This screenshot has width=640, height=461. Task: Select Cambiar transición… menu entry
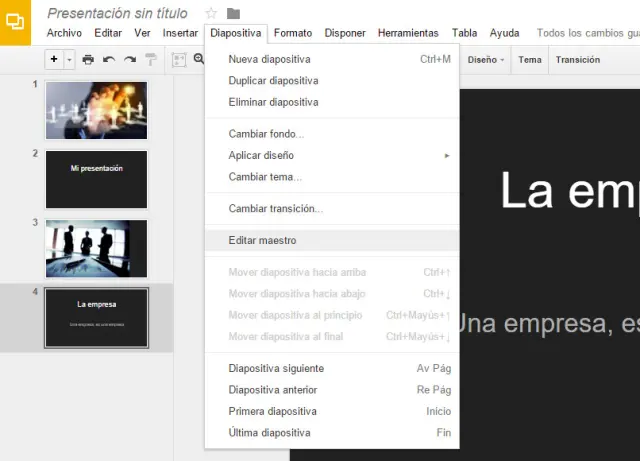pos(275,208)
